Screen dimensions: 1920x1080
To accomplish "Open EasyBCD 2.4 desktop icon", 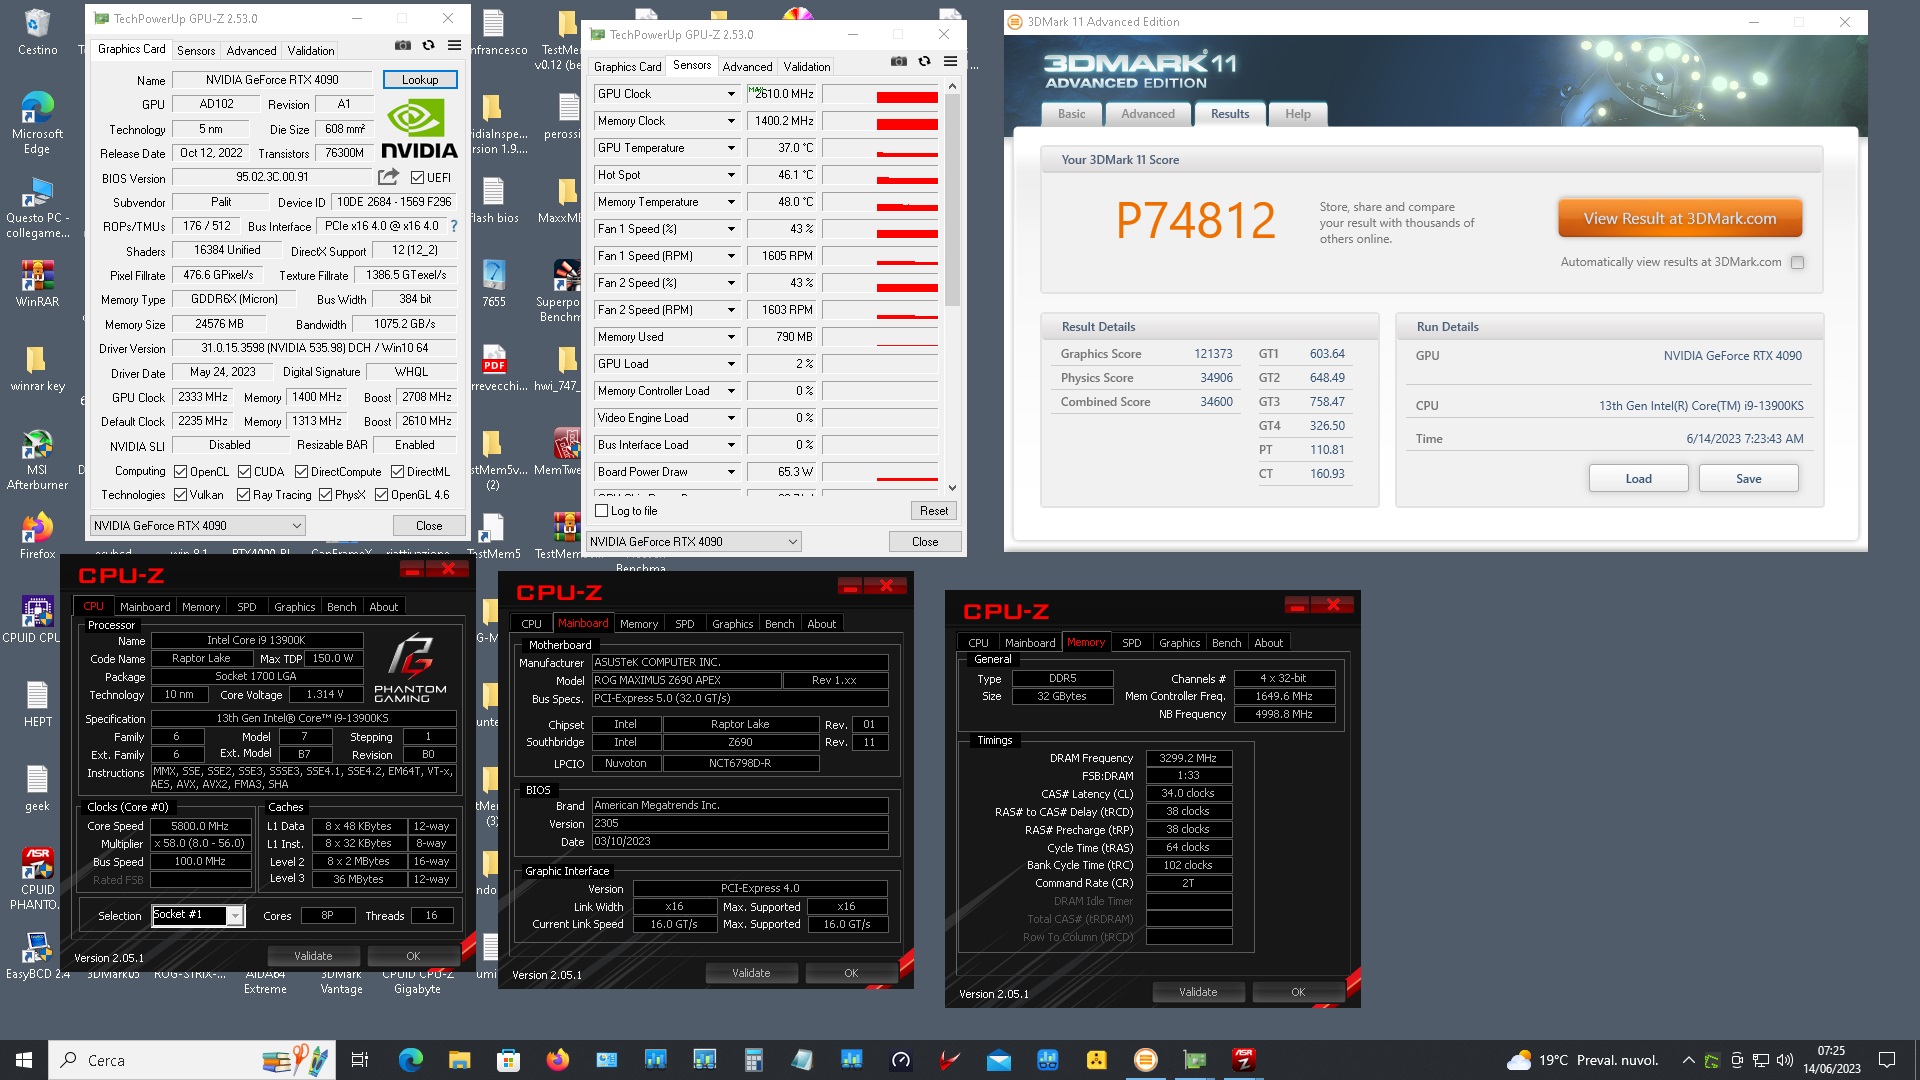I will coord(37,955).
